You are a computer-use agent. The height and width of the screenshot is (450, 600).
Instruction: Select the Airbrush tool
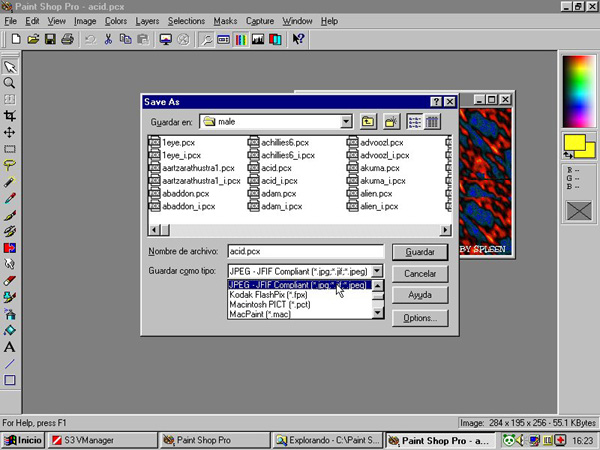(x=10, y=314)
